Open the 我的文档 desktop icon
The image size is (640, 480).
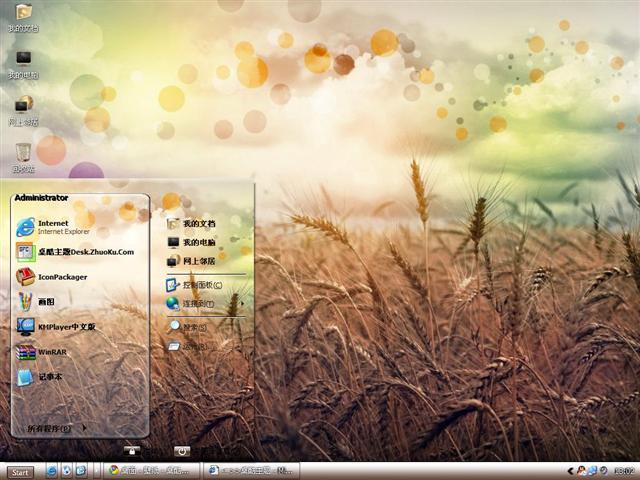pos(23,15)
